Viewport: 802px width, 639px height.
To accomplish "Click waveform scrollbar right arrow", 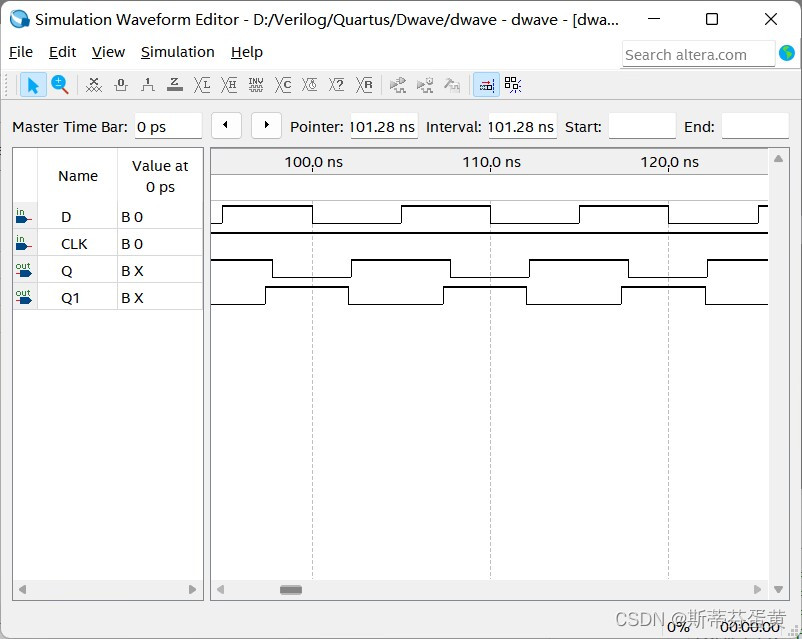I will (758, 589).
